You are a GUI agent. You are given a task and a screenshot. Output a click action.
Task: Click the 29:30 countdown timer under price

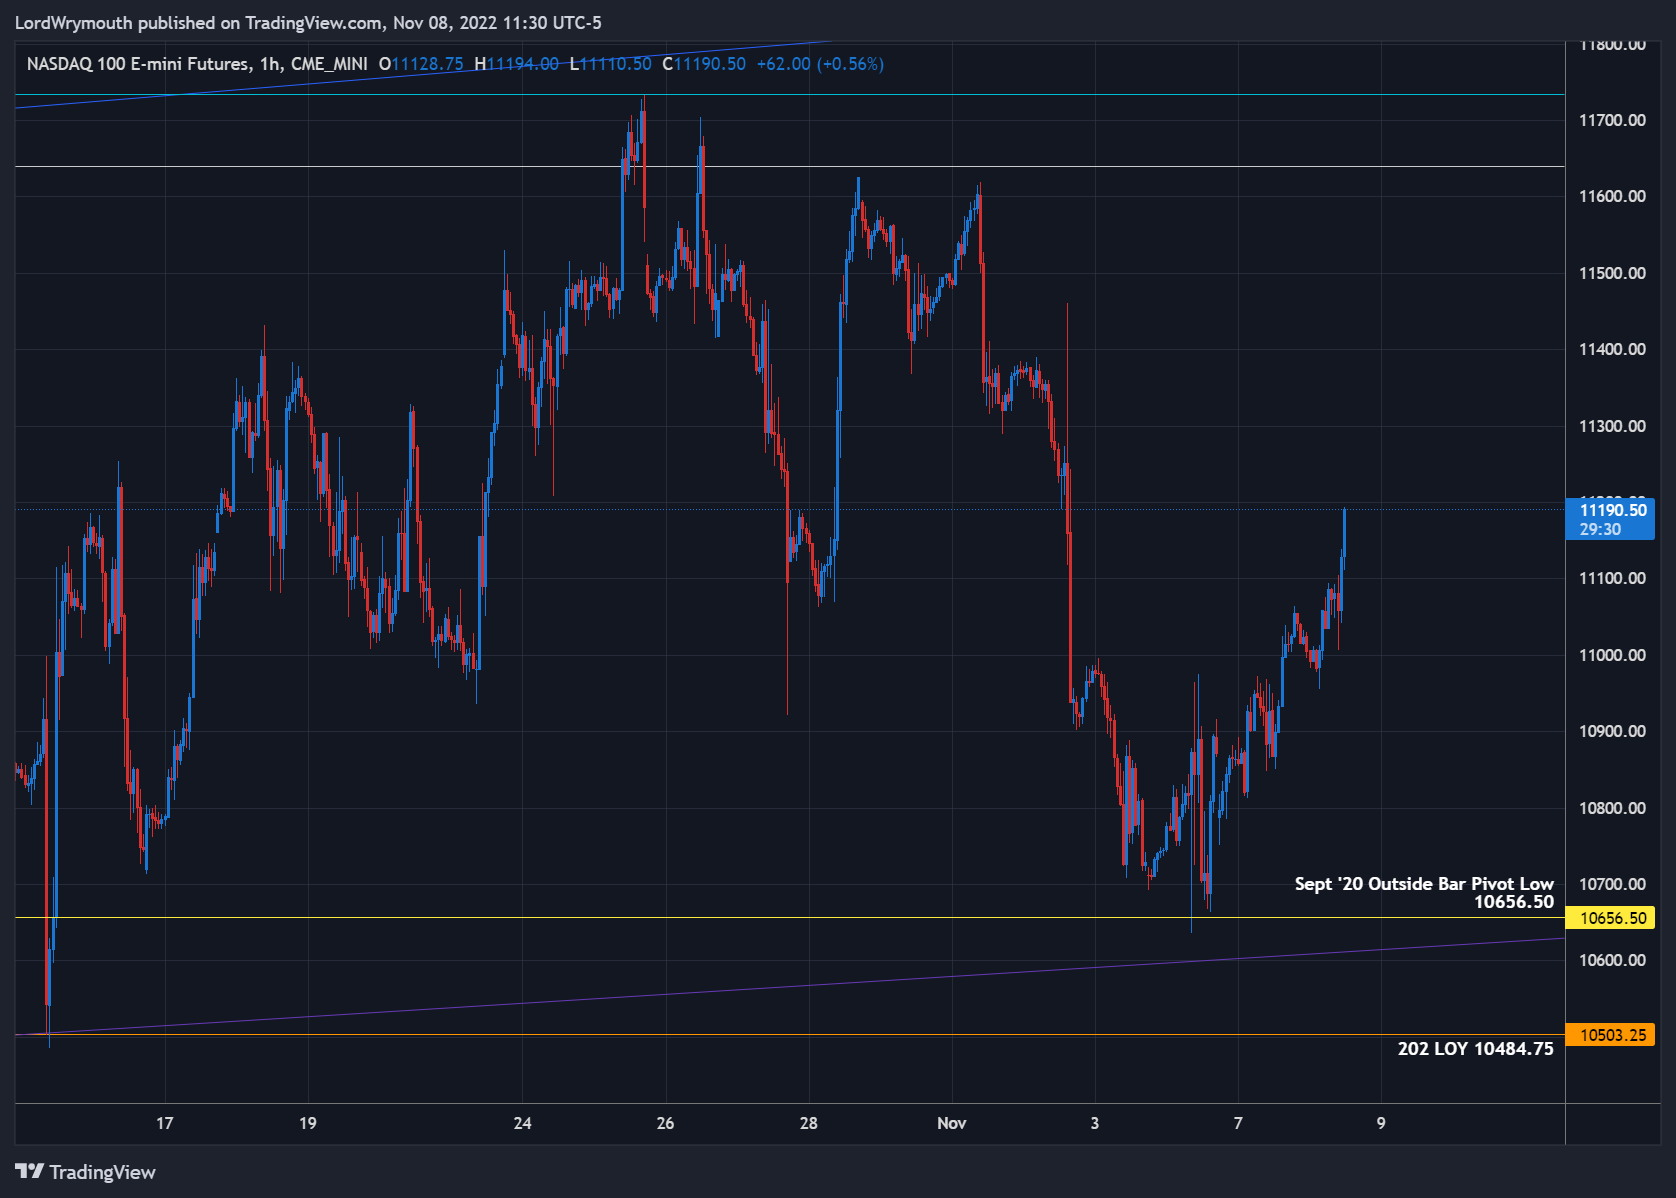(x=1600, y=529)
